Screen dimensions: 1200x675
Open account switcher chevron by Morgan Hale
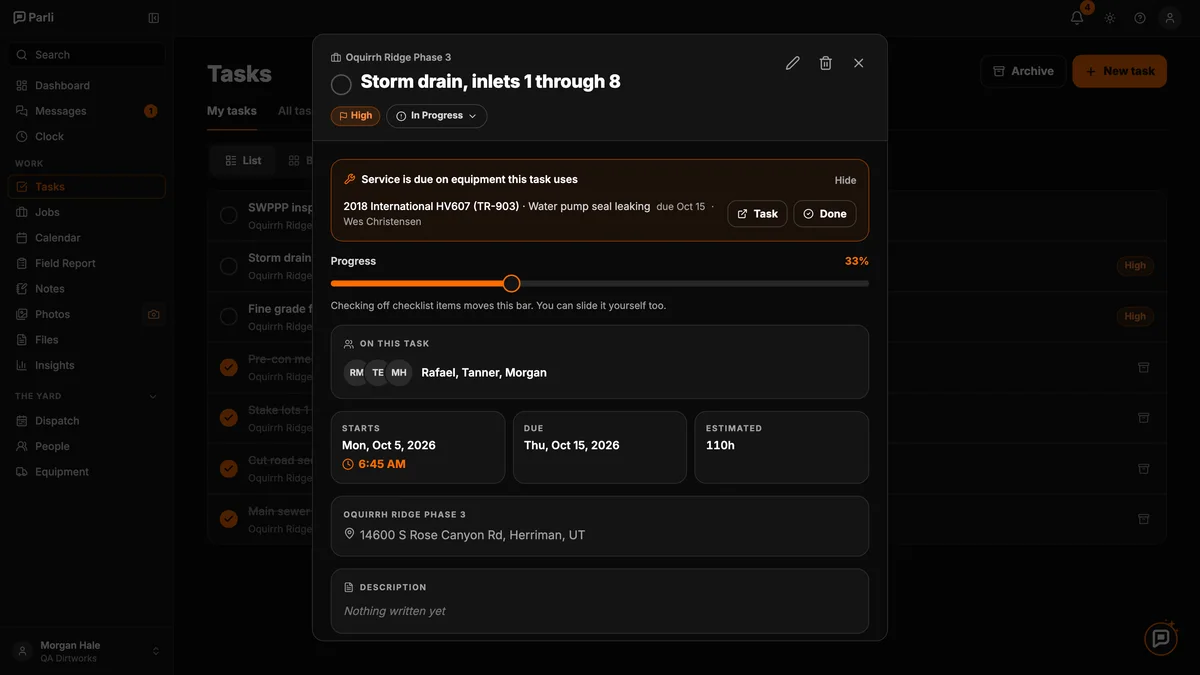pos(155,651)
